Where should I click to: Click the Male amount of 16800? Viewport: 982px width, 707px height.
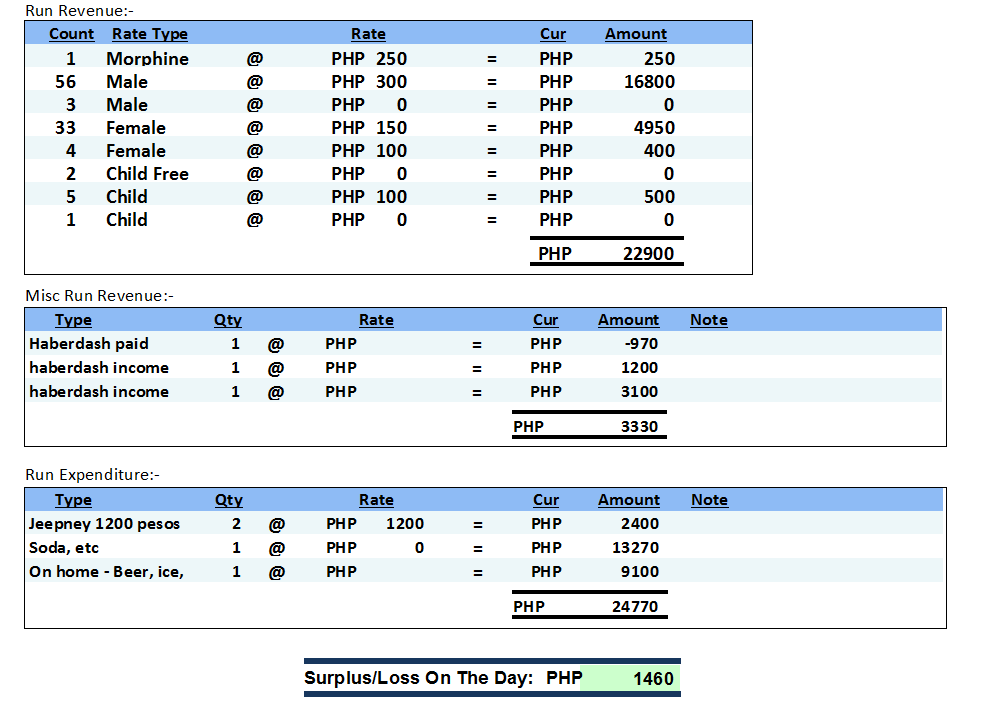(649, 82)
